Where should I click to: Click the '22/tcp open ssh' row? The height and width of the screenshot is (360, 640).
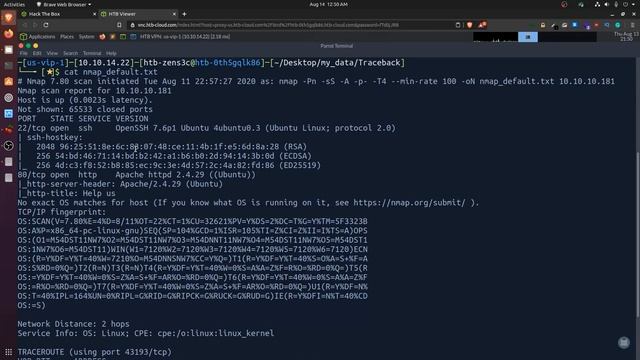tap(207, 128)
